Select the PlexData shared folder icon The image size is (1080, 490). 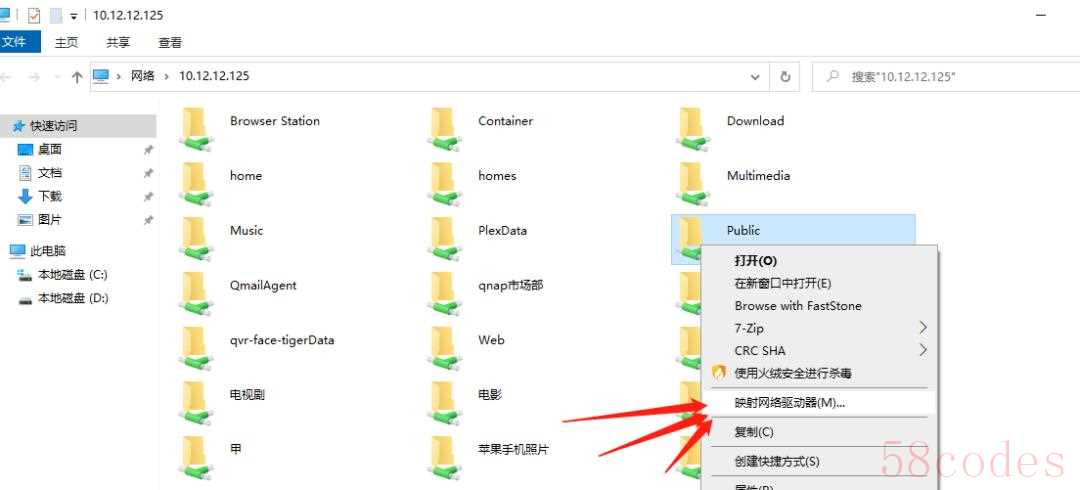444,239
